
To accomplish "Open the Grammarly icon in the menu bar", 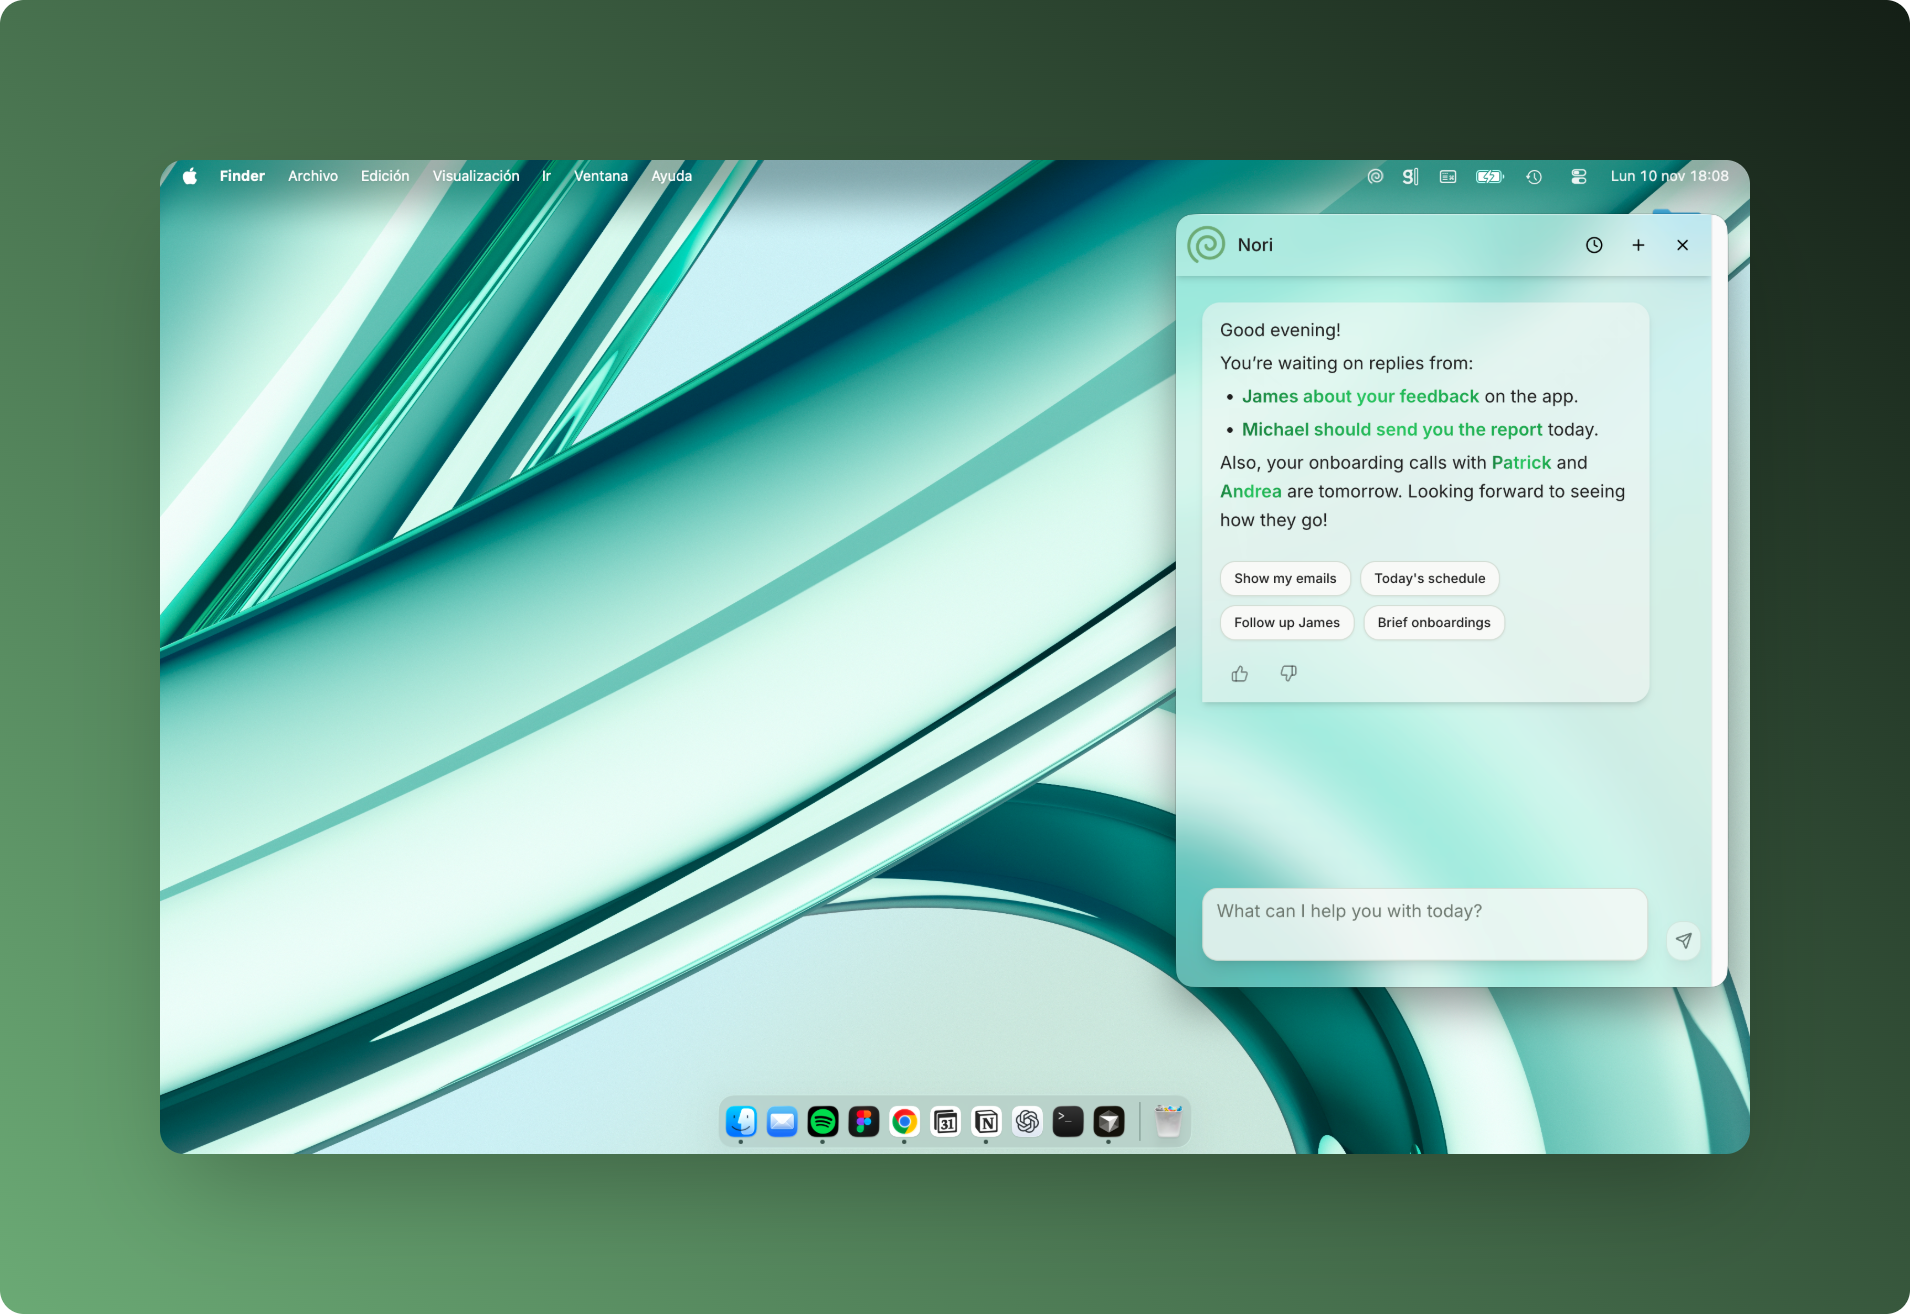I will pos(1410,176).
